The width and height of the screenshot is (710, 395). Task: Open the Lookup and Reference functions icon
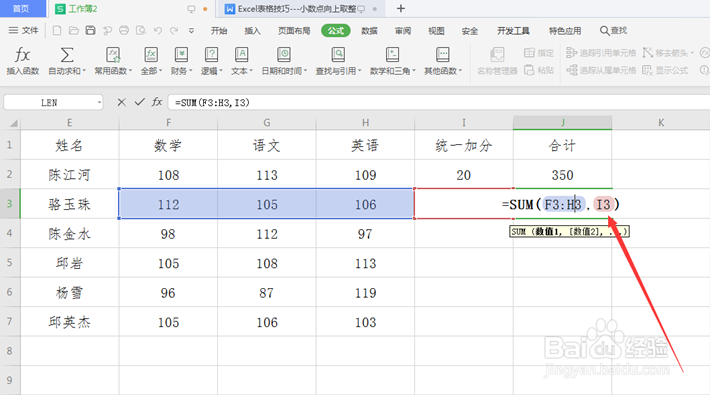tap(338, 55)
